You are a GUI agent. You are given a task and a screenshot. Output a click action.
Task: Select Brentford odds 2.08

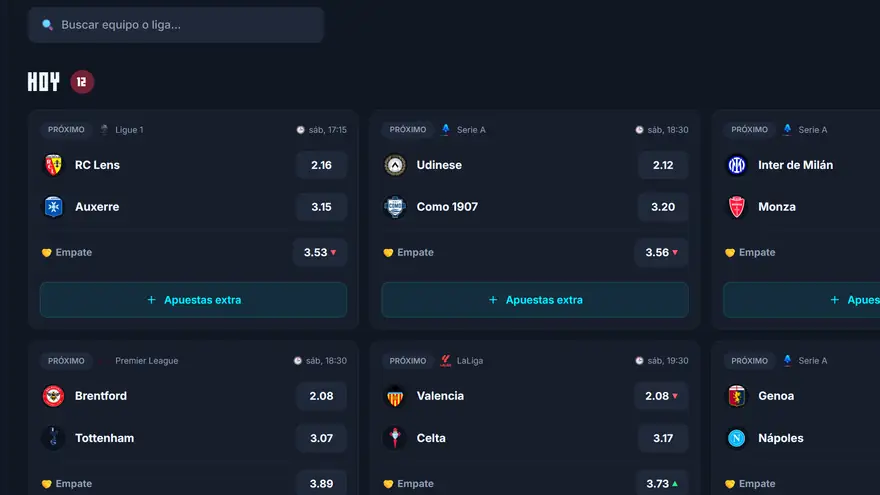coord(321,396)
